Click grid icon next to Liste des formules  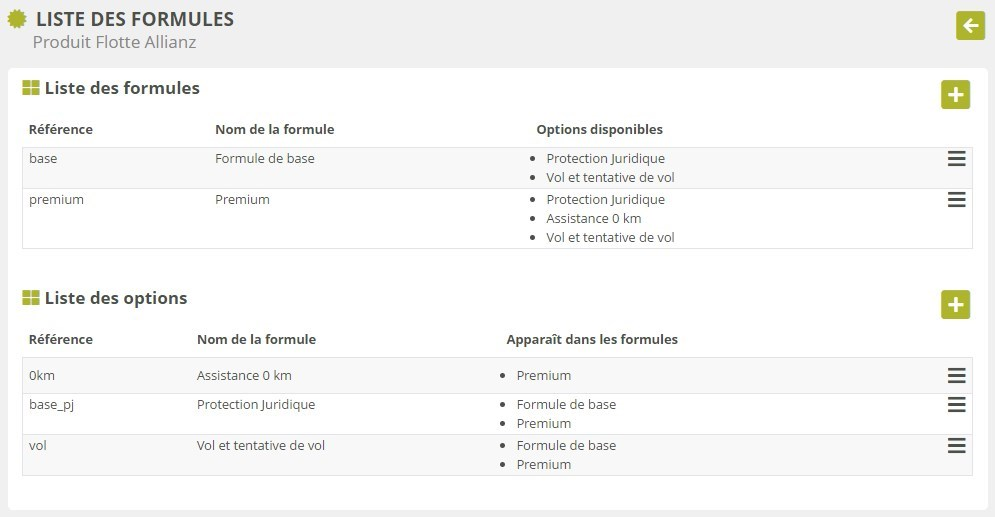pos(31,88)
